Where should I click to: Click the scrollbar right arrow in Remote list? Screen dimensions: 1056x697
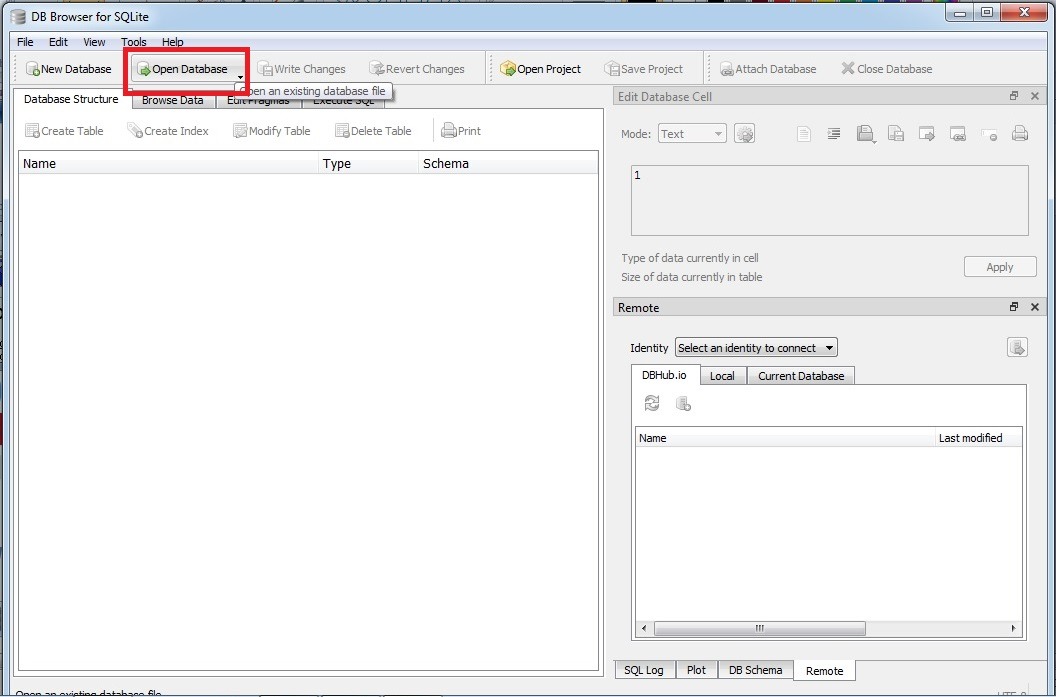[x=1014, y=628]
